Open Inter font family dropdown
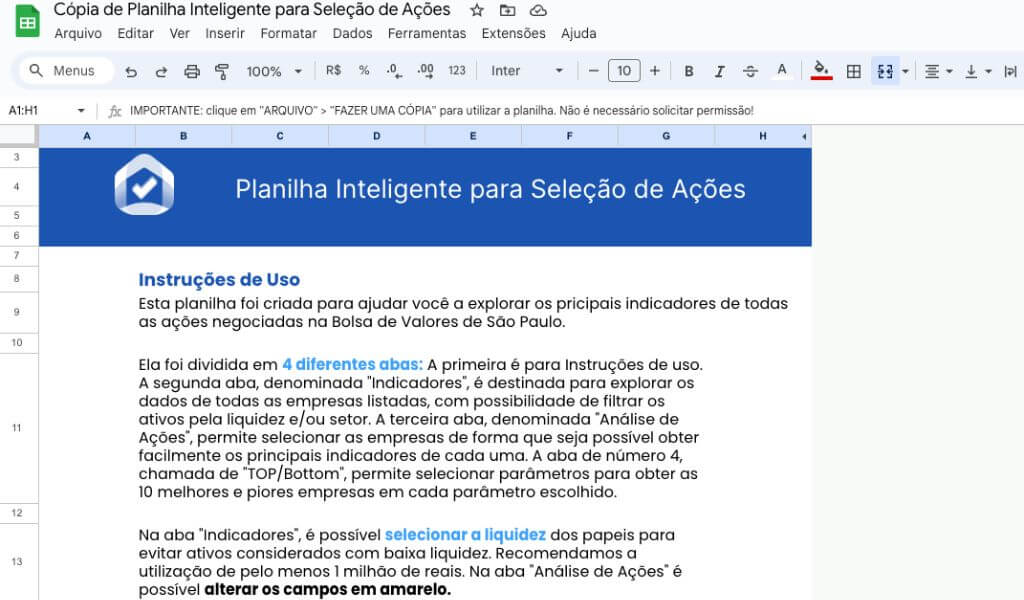1024x600 pixels. (x=526, y=71)
